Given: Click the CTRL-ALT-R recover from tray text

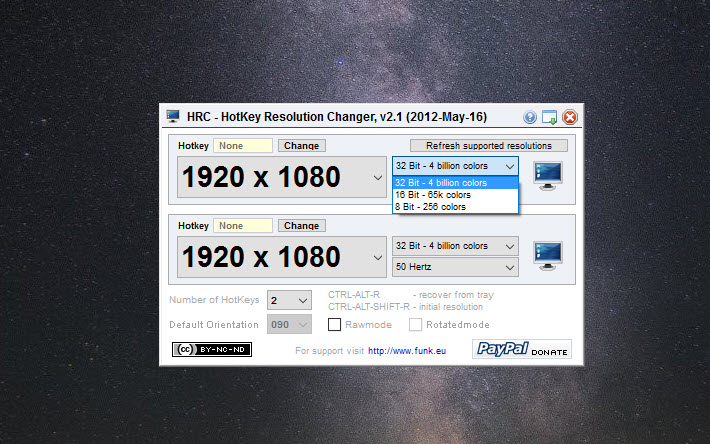Looking at the screenshot, I should click(x=411, y=295).
